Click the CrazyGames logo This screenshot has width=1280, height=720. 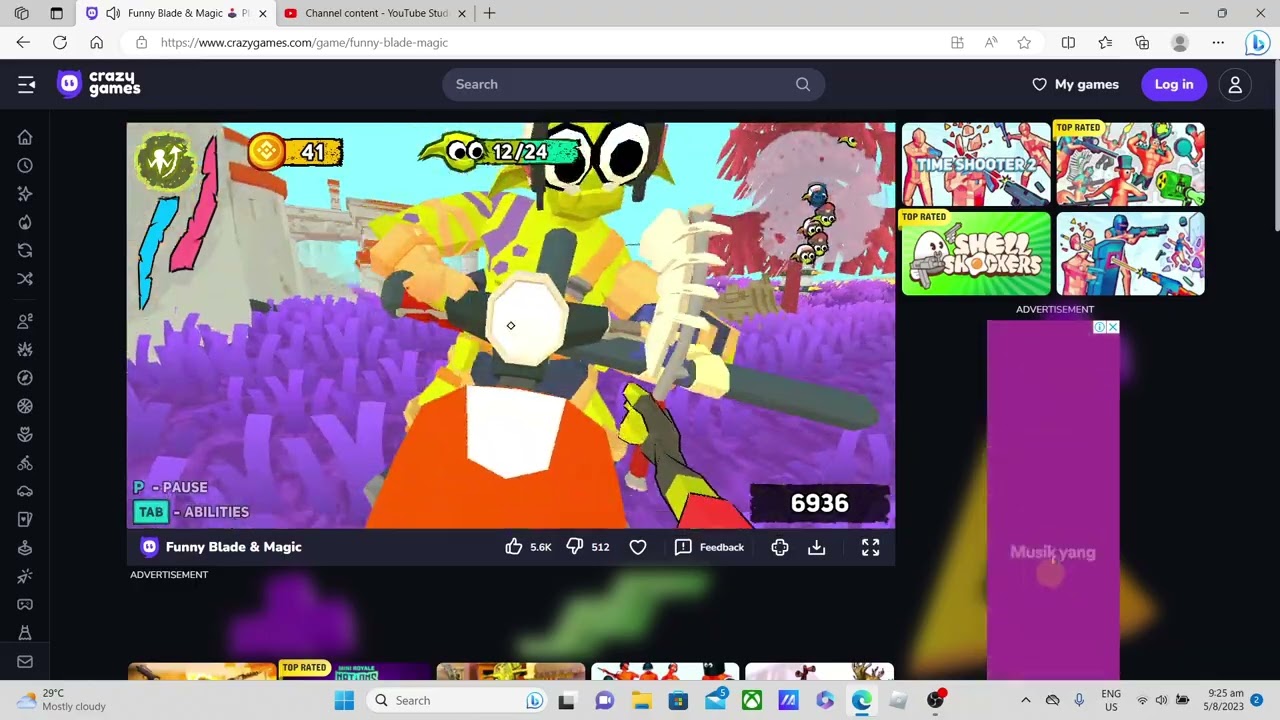tap(98, 84)
